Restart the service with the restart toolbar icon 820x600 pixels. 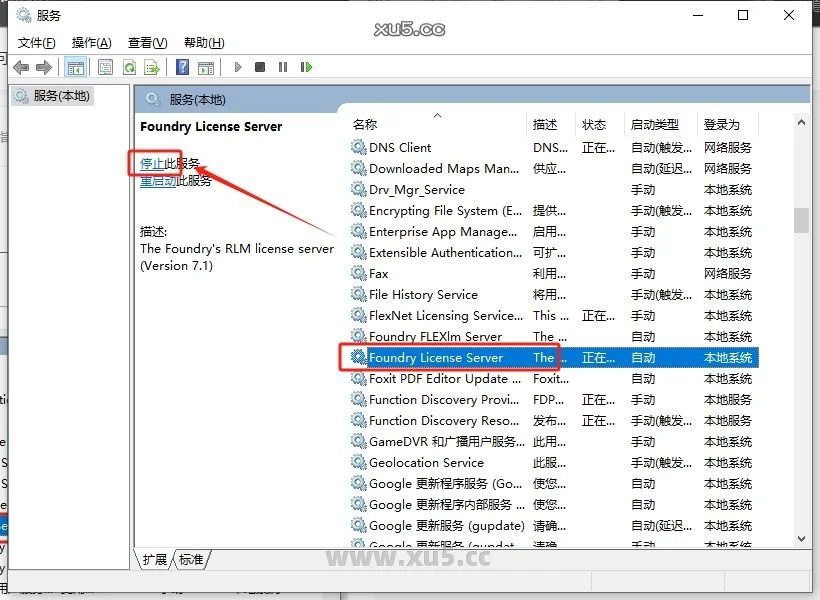point(306,67)
